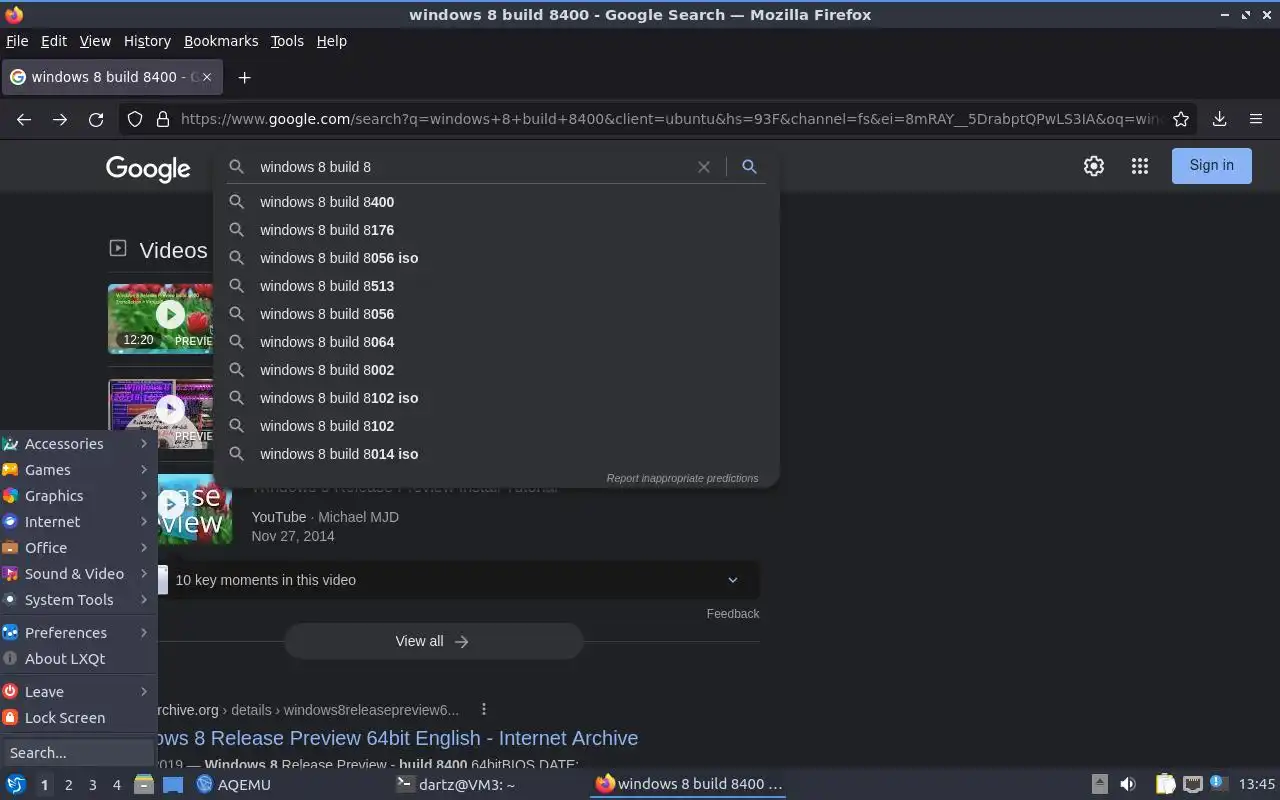
Task: Open the File menu
Action: (17, 41)
